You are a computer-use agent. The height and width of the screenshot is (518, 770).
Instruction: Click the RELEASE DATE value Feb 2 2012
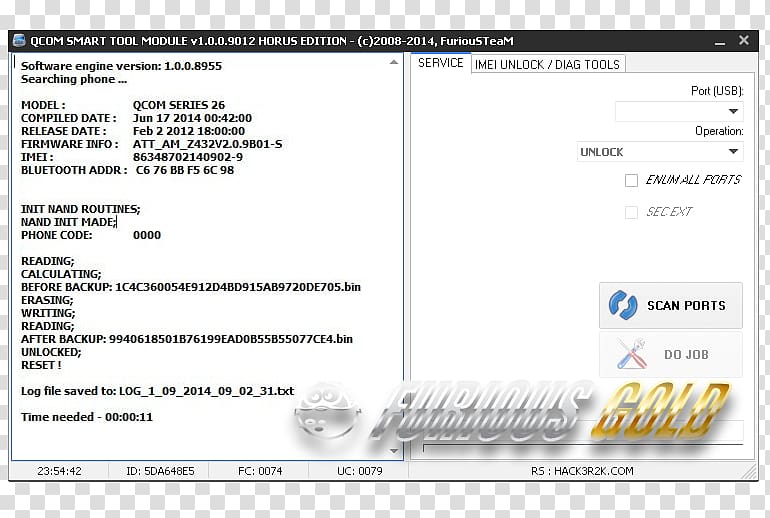click(189, 131)
